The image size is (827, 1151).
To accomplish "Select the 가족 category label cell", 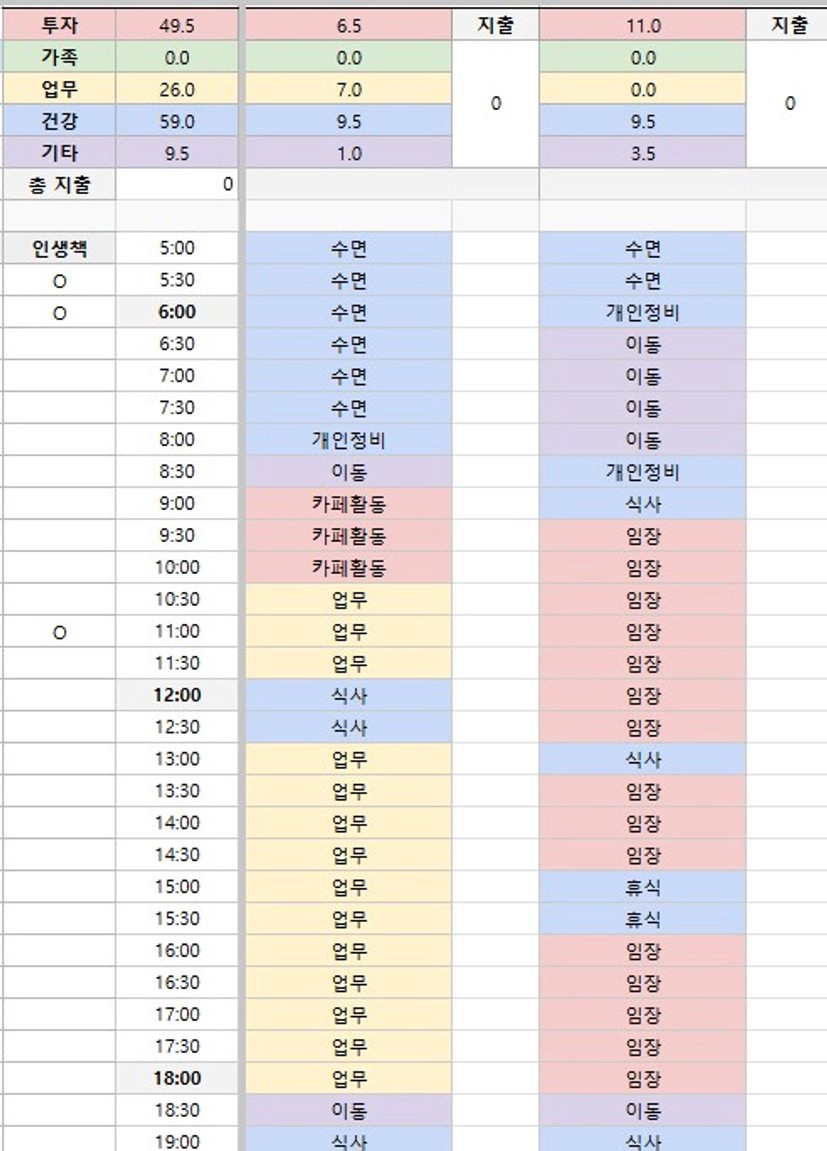I will (59, 58).
